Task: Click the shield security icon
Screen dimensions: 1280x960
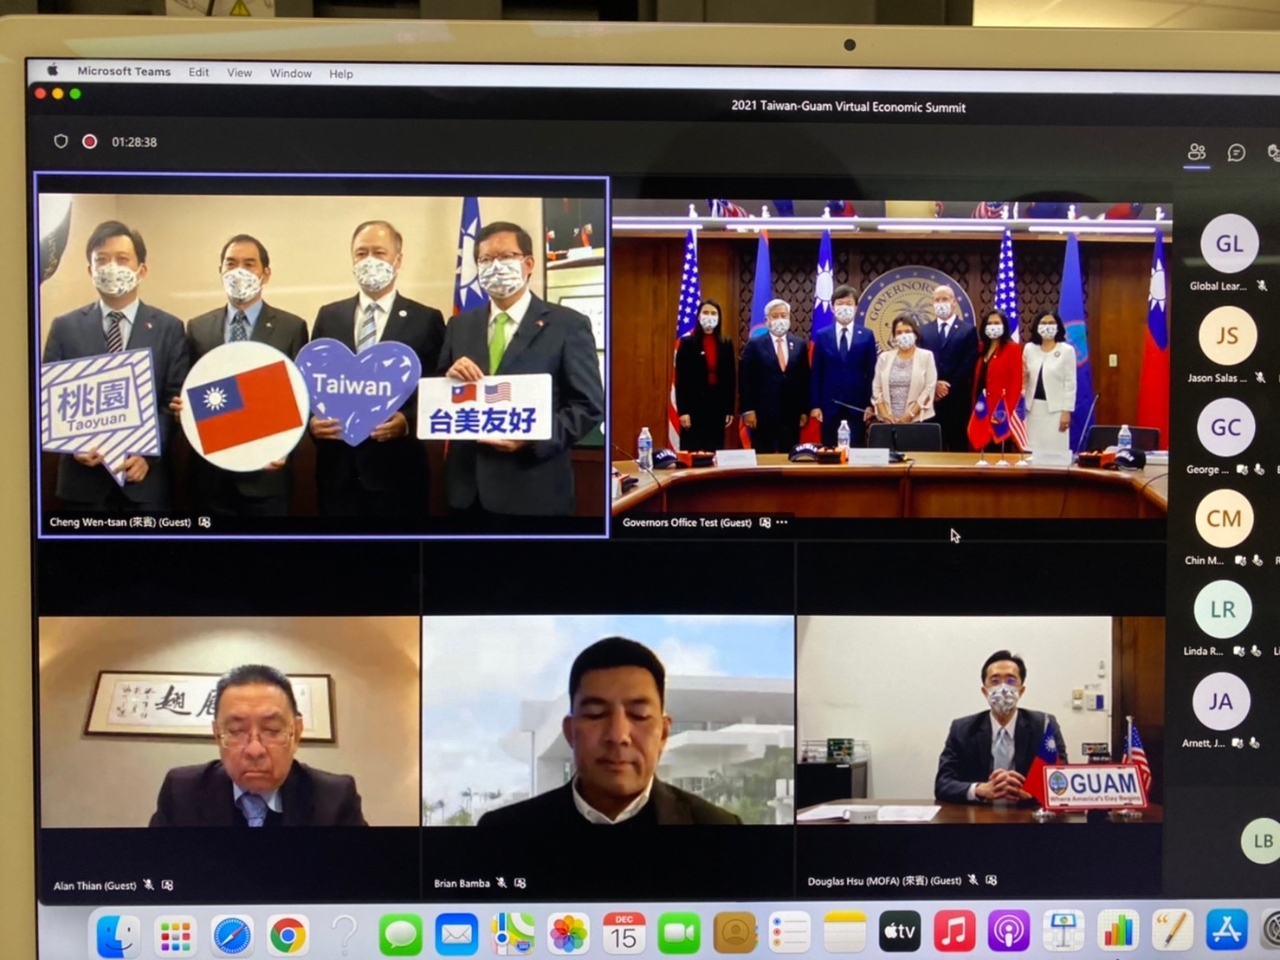Action: [x=61, y=142]
